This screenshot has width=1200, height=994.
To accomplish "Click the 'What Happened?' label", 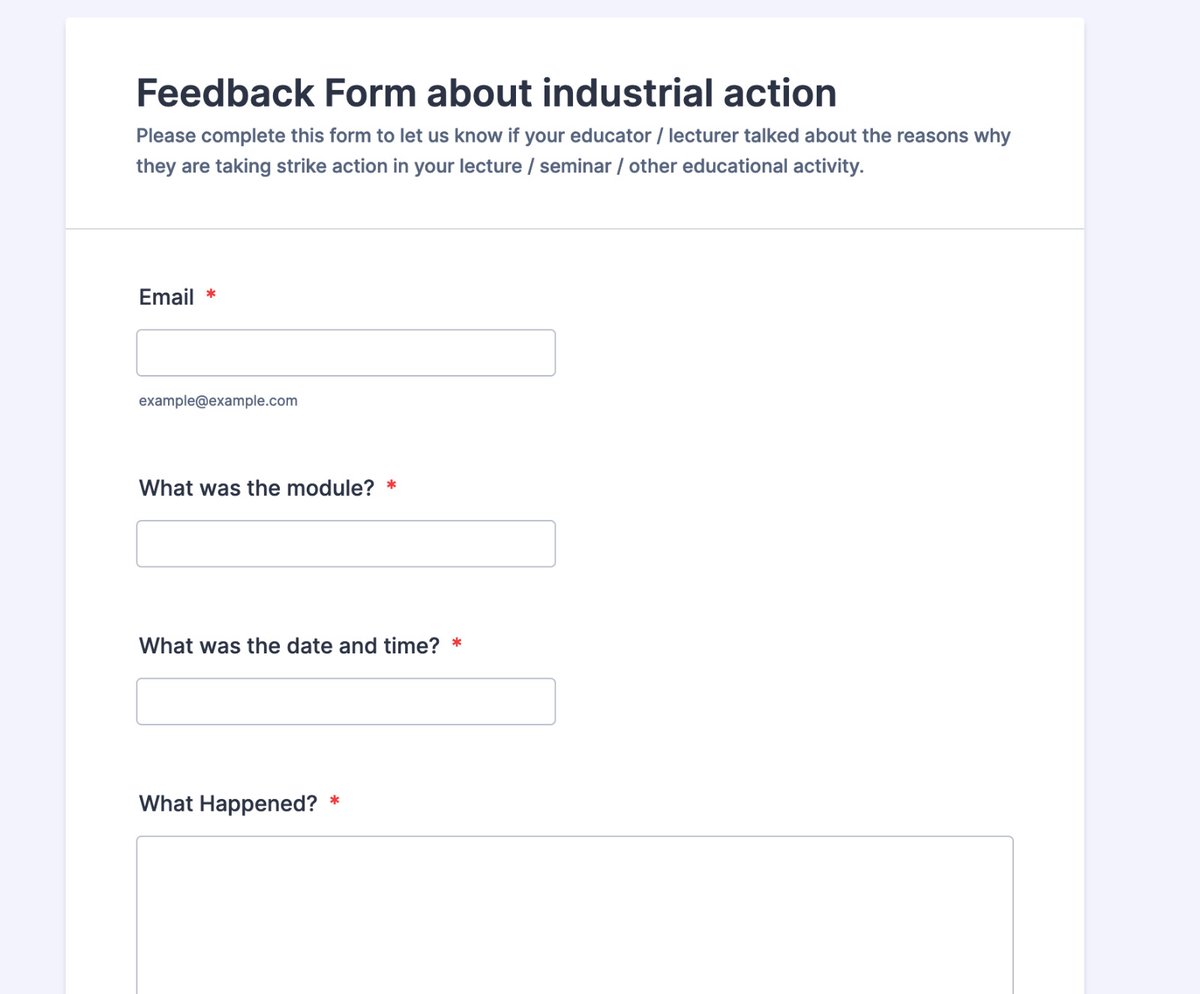I will click(228, 804).
